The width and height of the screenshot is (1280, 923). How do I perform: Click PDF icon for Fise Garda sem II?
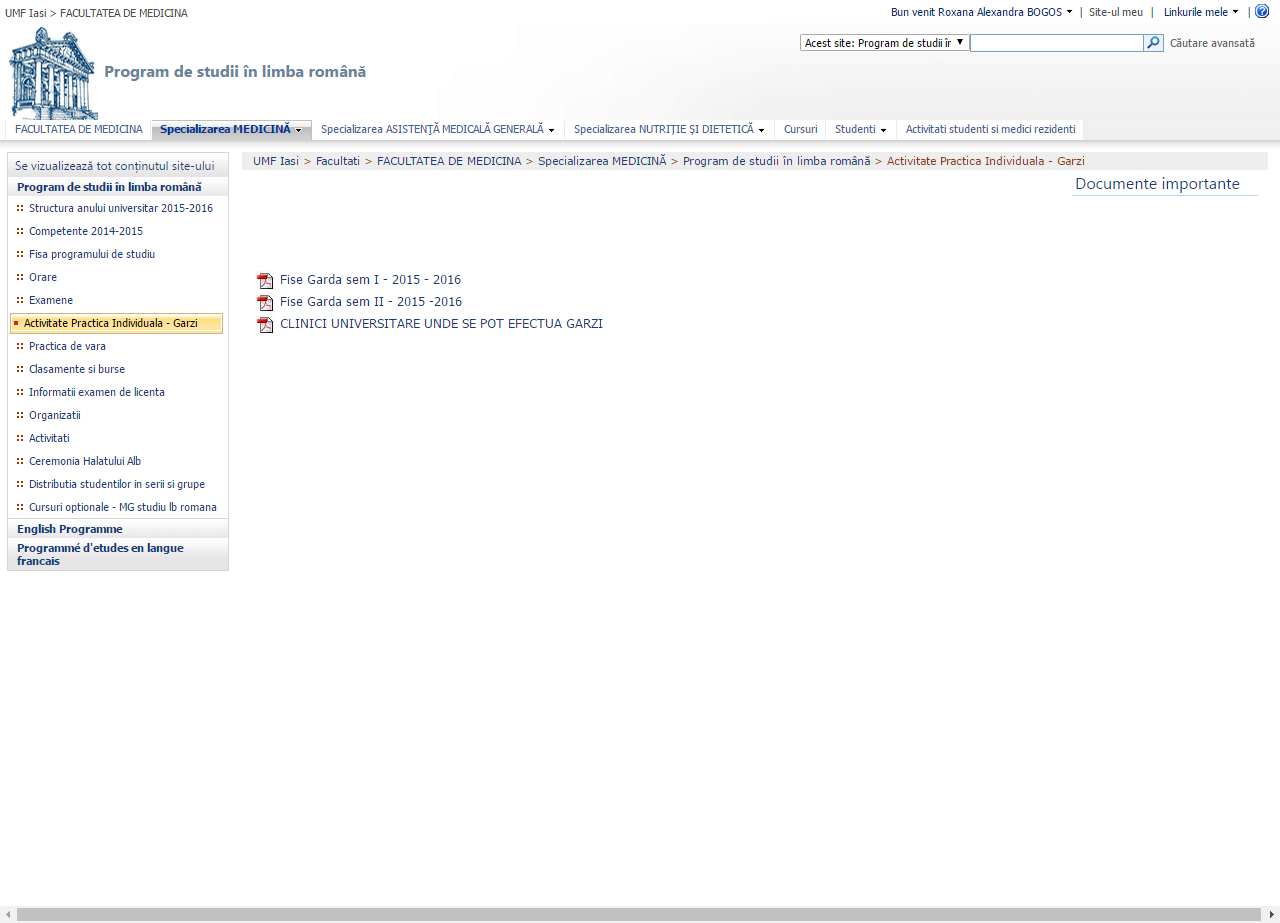(265, 303)
